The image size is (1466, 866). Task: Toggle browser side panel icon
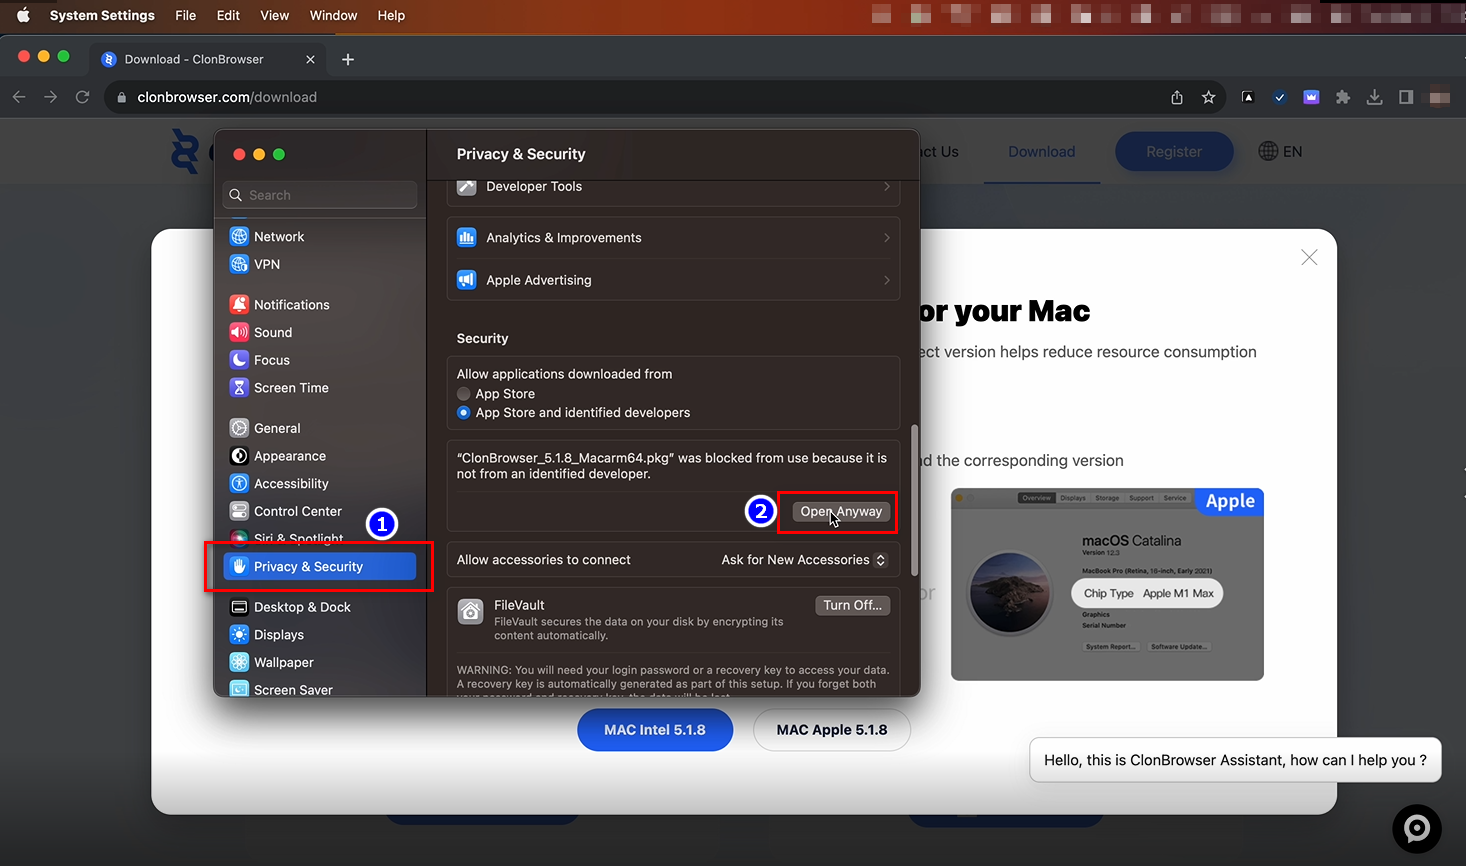[x=1406, y=97]
